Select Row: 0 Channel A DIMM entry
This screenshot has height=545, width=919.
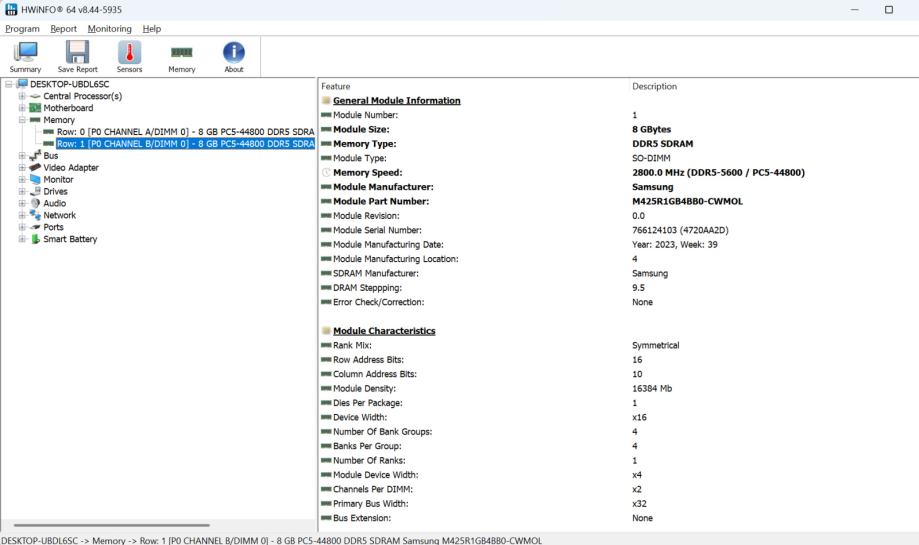(x=185, y=132)
